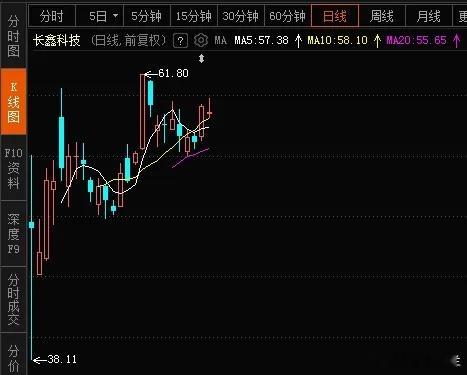Open the indicator settings gear icon

click(201, 41)
